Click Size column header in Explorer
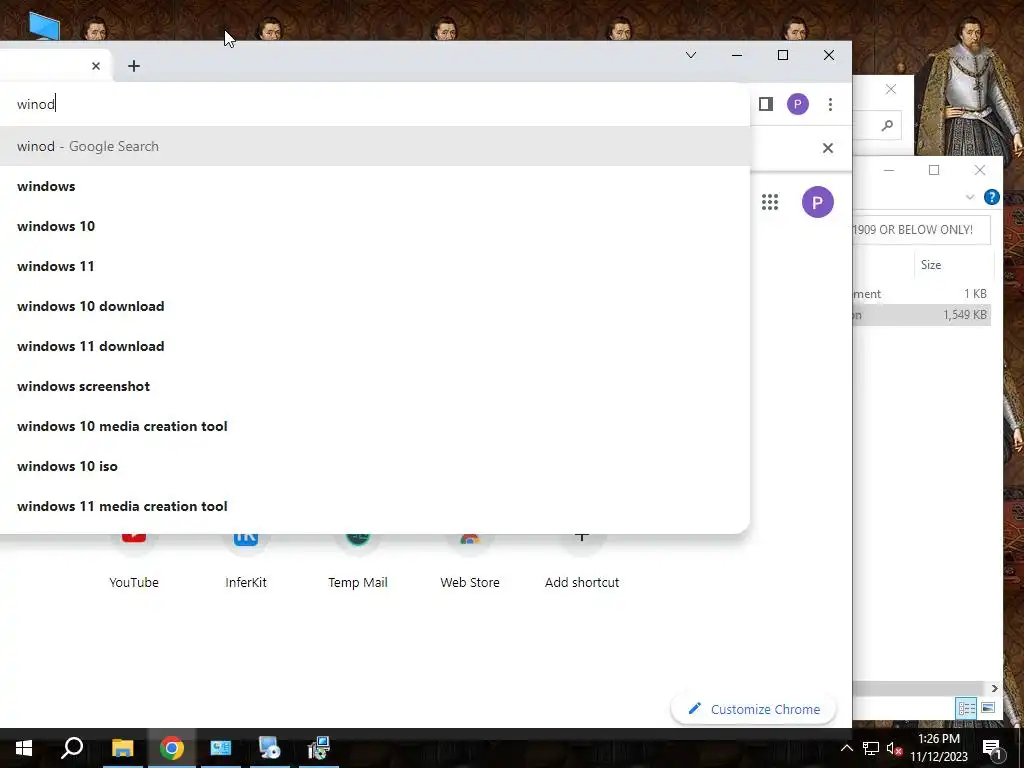 click(x=953, y=264)
